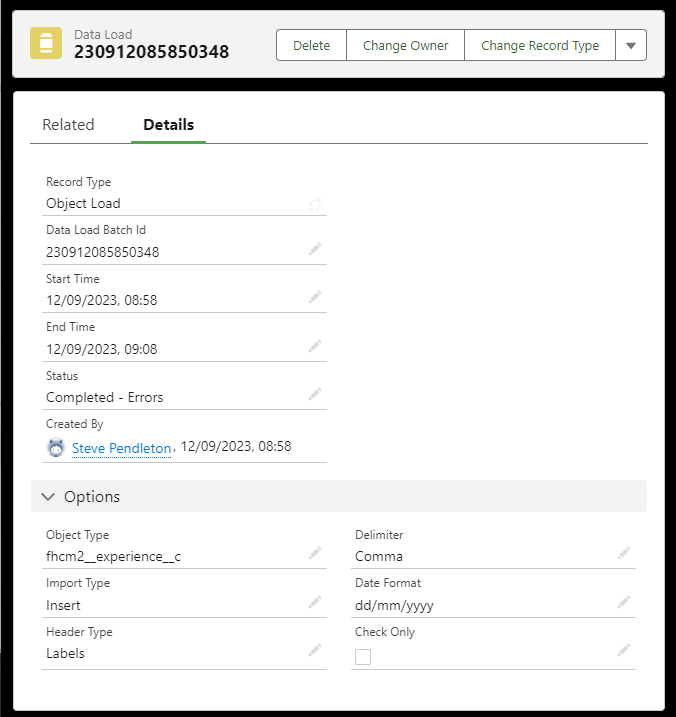Select the Details tab

point(168,125)
